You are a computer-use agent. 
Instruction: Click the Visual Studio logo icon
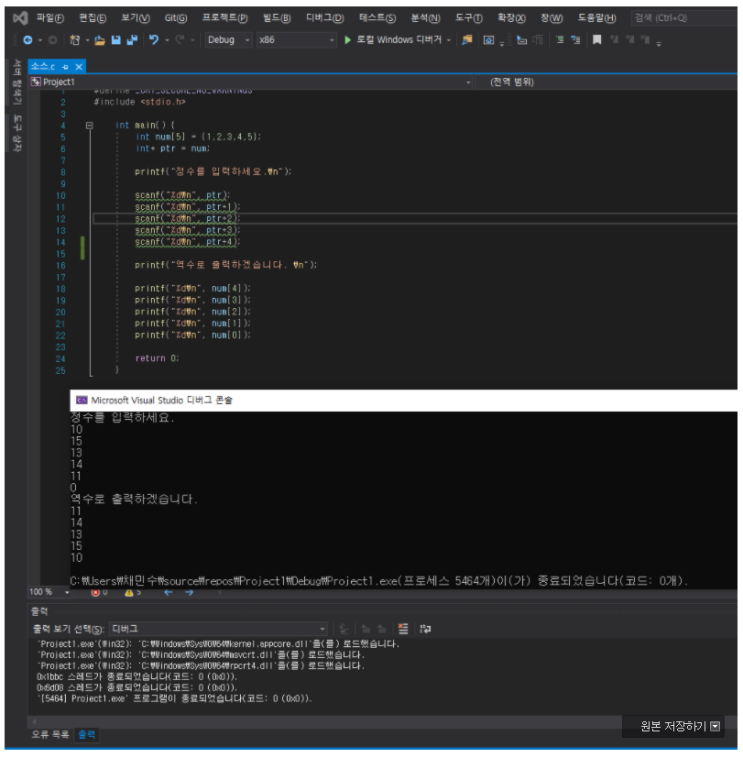[x=20, y=18]
